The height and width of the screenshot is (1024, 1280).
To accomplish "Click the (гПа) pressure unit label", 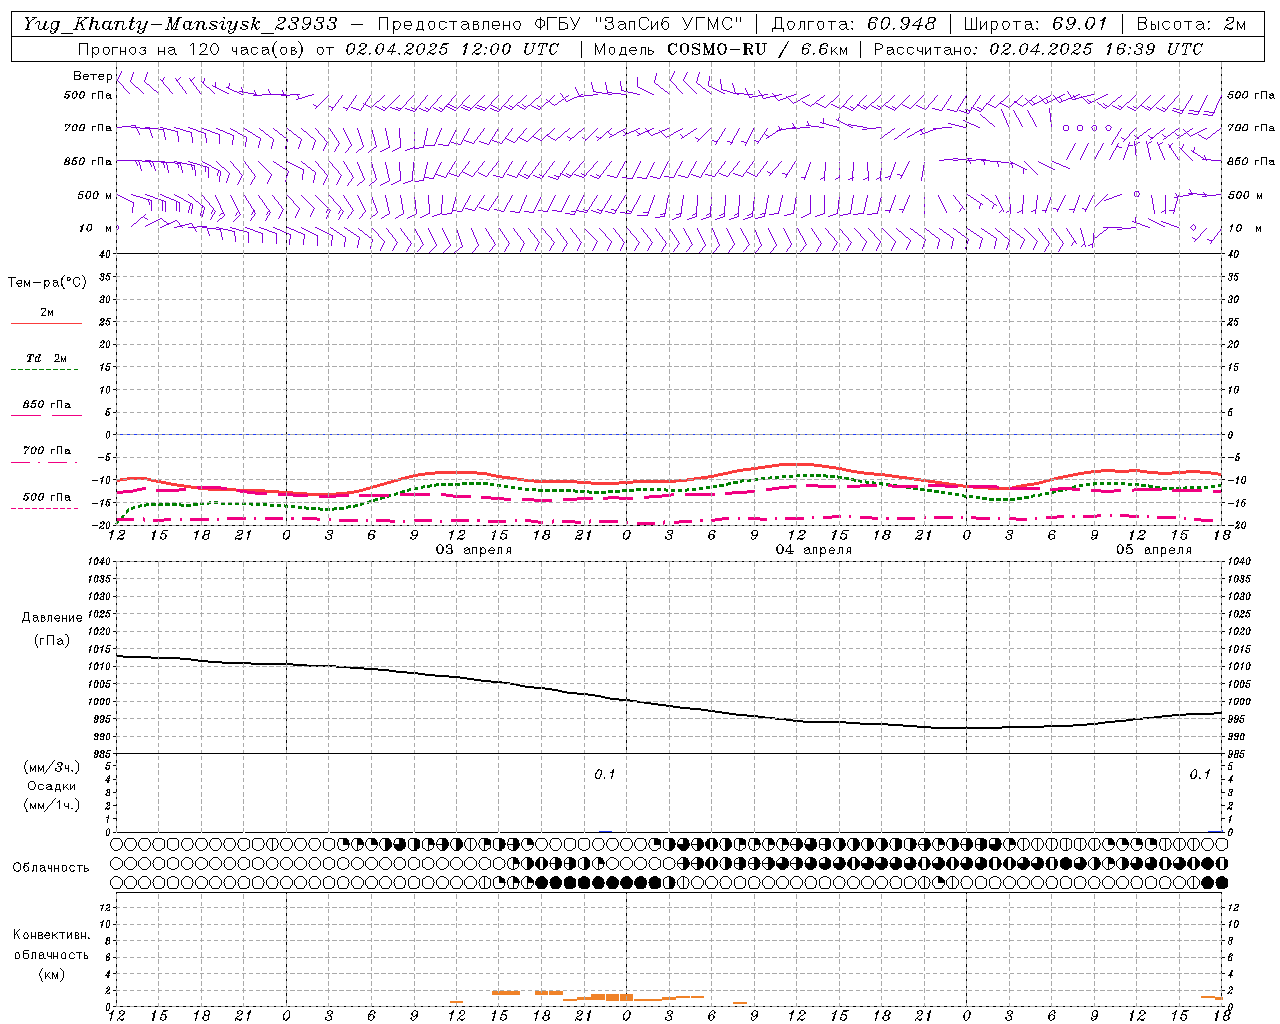I will pos(52,641).
